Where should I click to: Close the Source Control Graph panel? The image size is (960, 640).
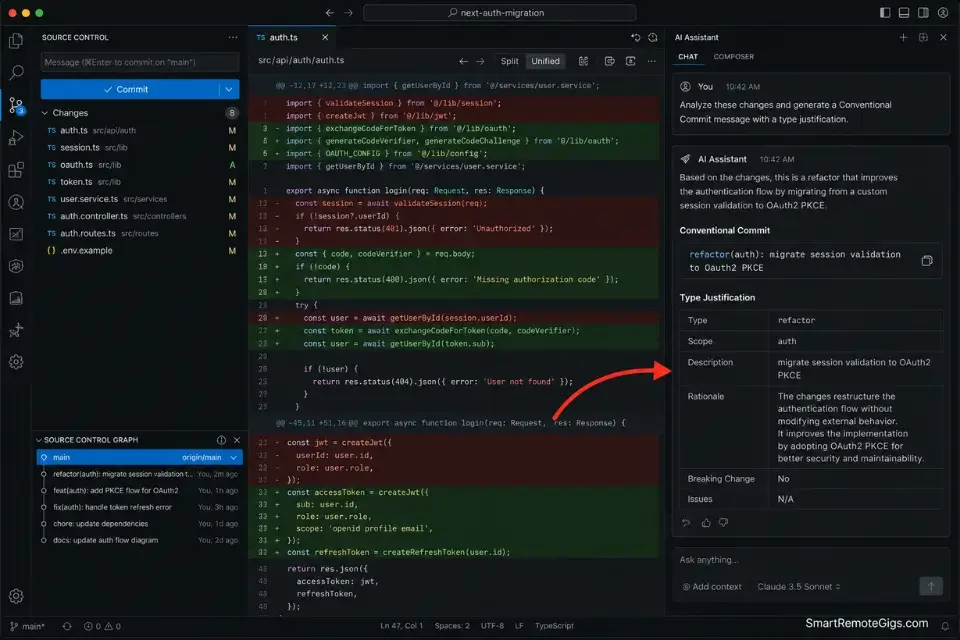point(237,440)
